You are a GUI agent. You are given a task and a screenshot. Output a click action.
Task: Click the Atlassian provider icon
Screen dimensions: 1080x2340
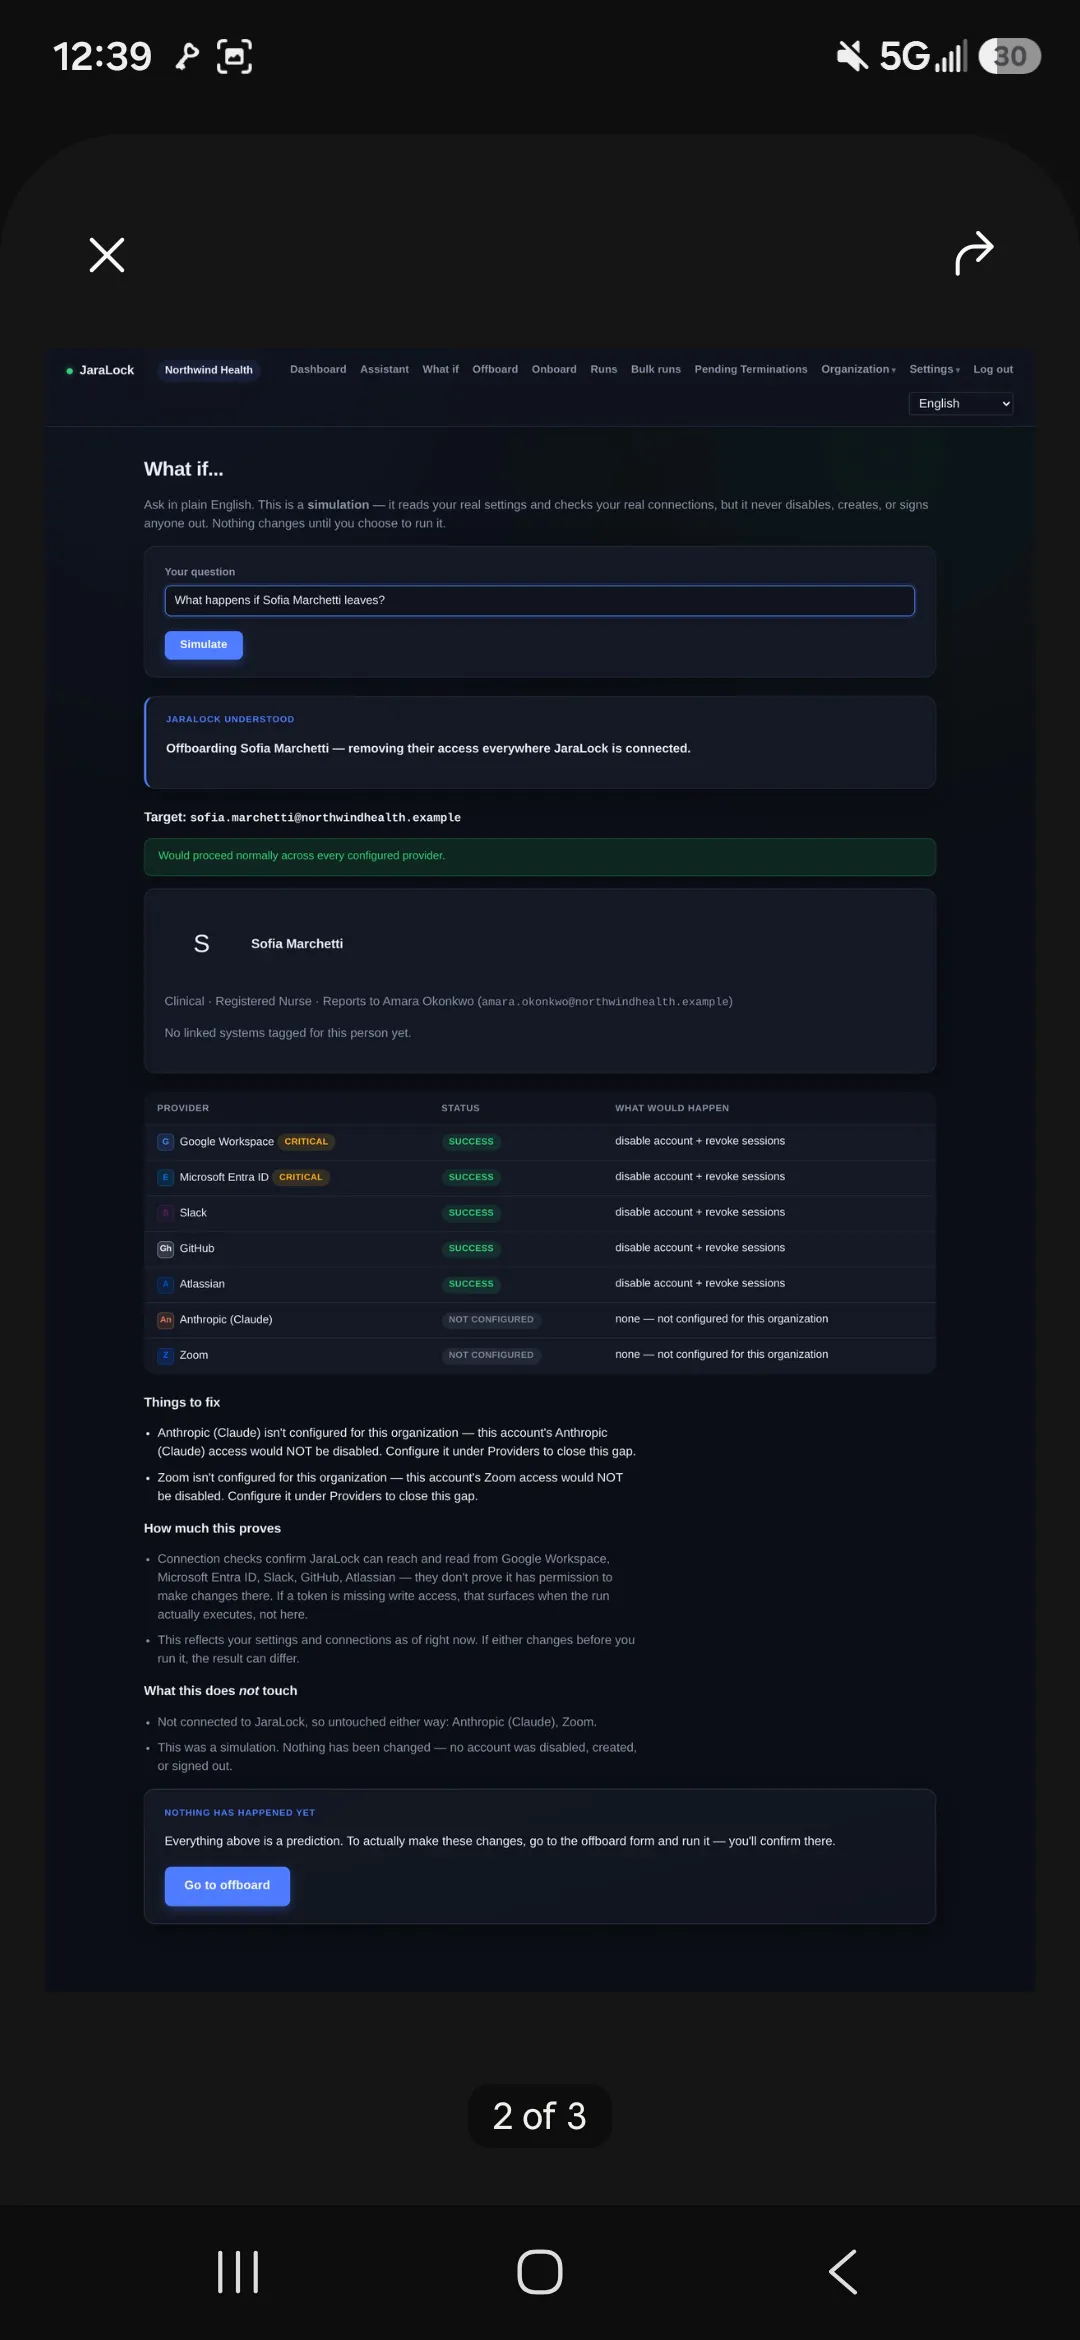click(x=166, y=1284)
